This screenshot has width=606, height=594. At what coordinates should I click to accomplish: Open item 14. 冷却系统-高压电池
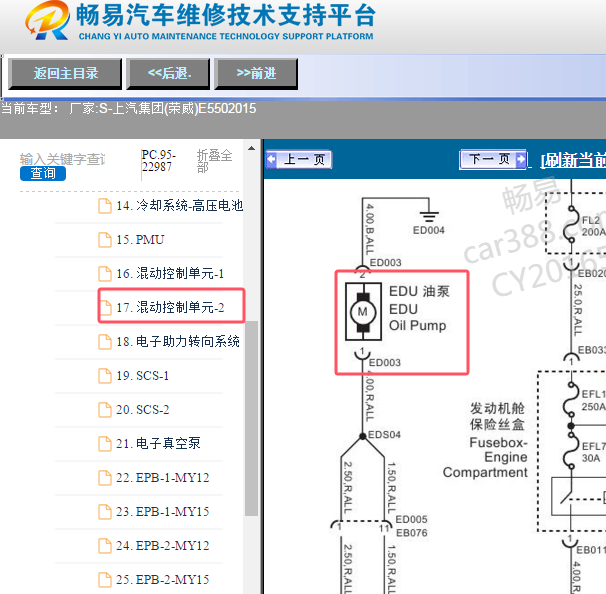pos(180,206)
